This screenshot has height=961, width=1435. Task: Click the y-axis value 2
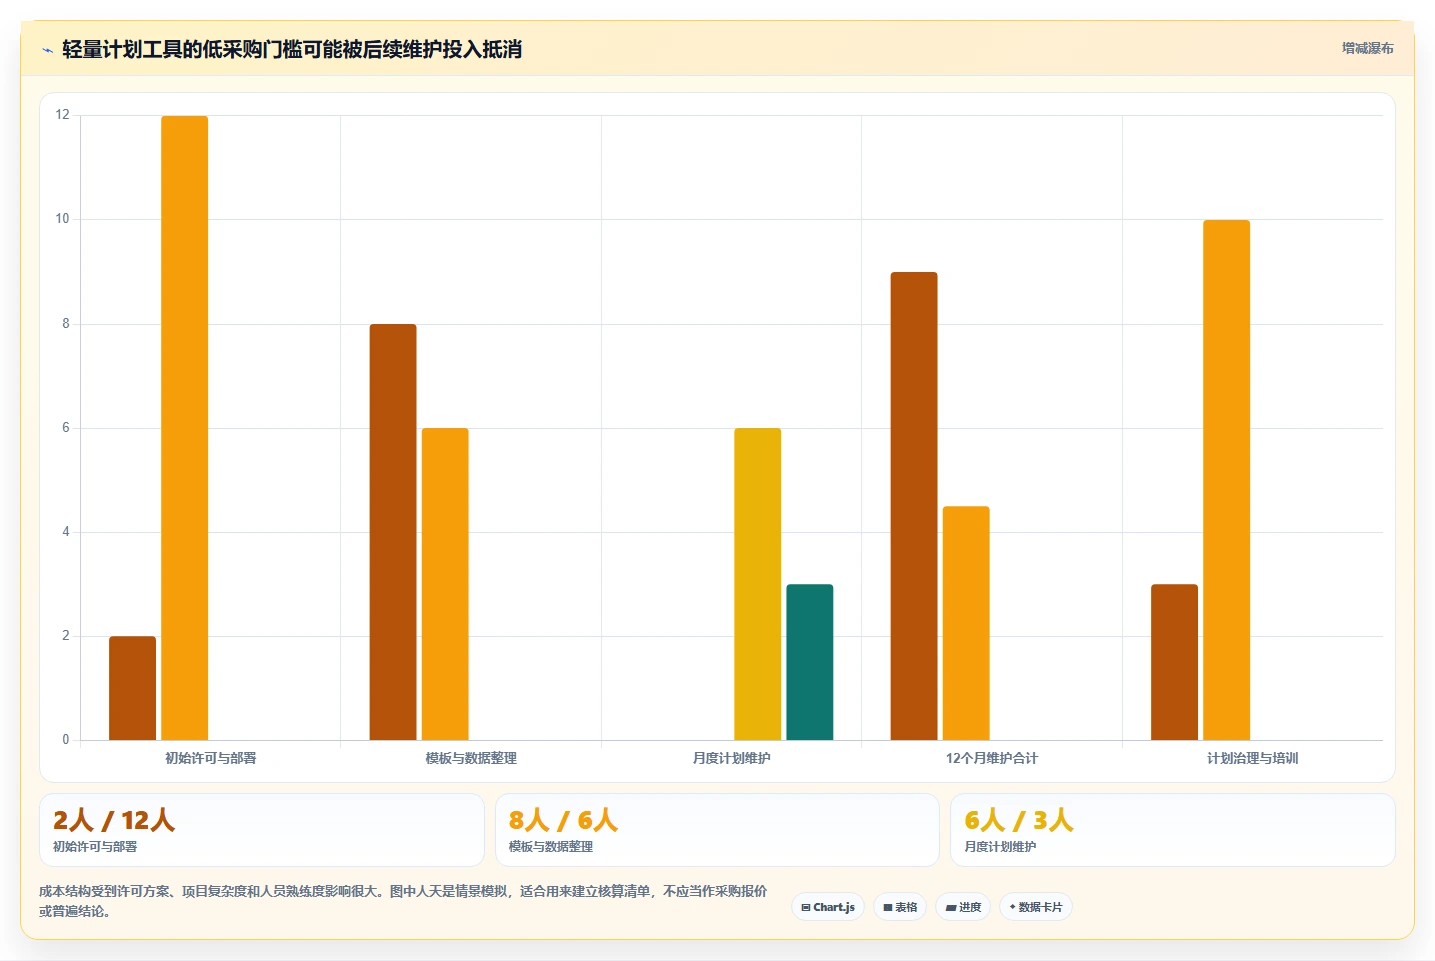click(x=66, y=636)
